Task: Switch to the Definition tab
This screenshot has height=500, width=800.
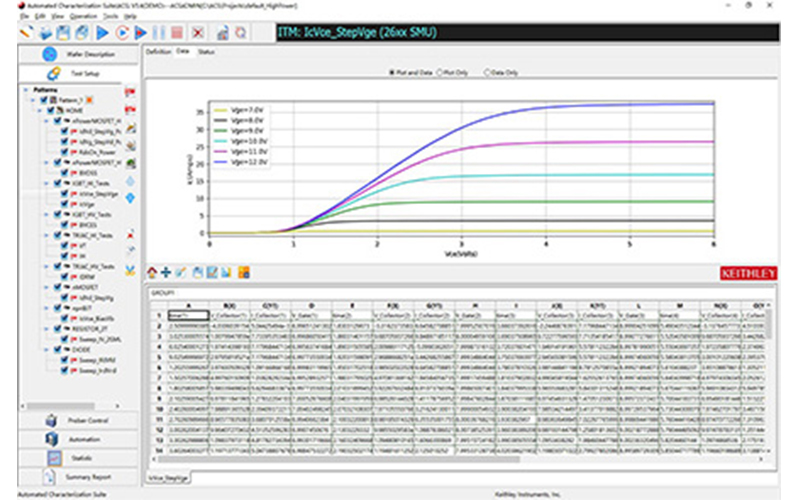Action: [x=158, y=51]
